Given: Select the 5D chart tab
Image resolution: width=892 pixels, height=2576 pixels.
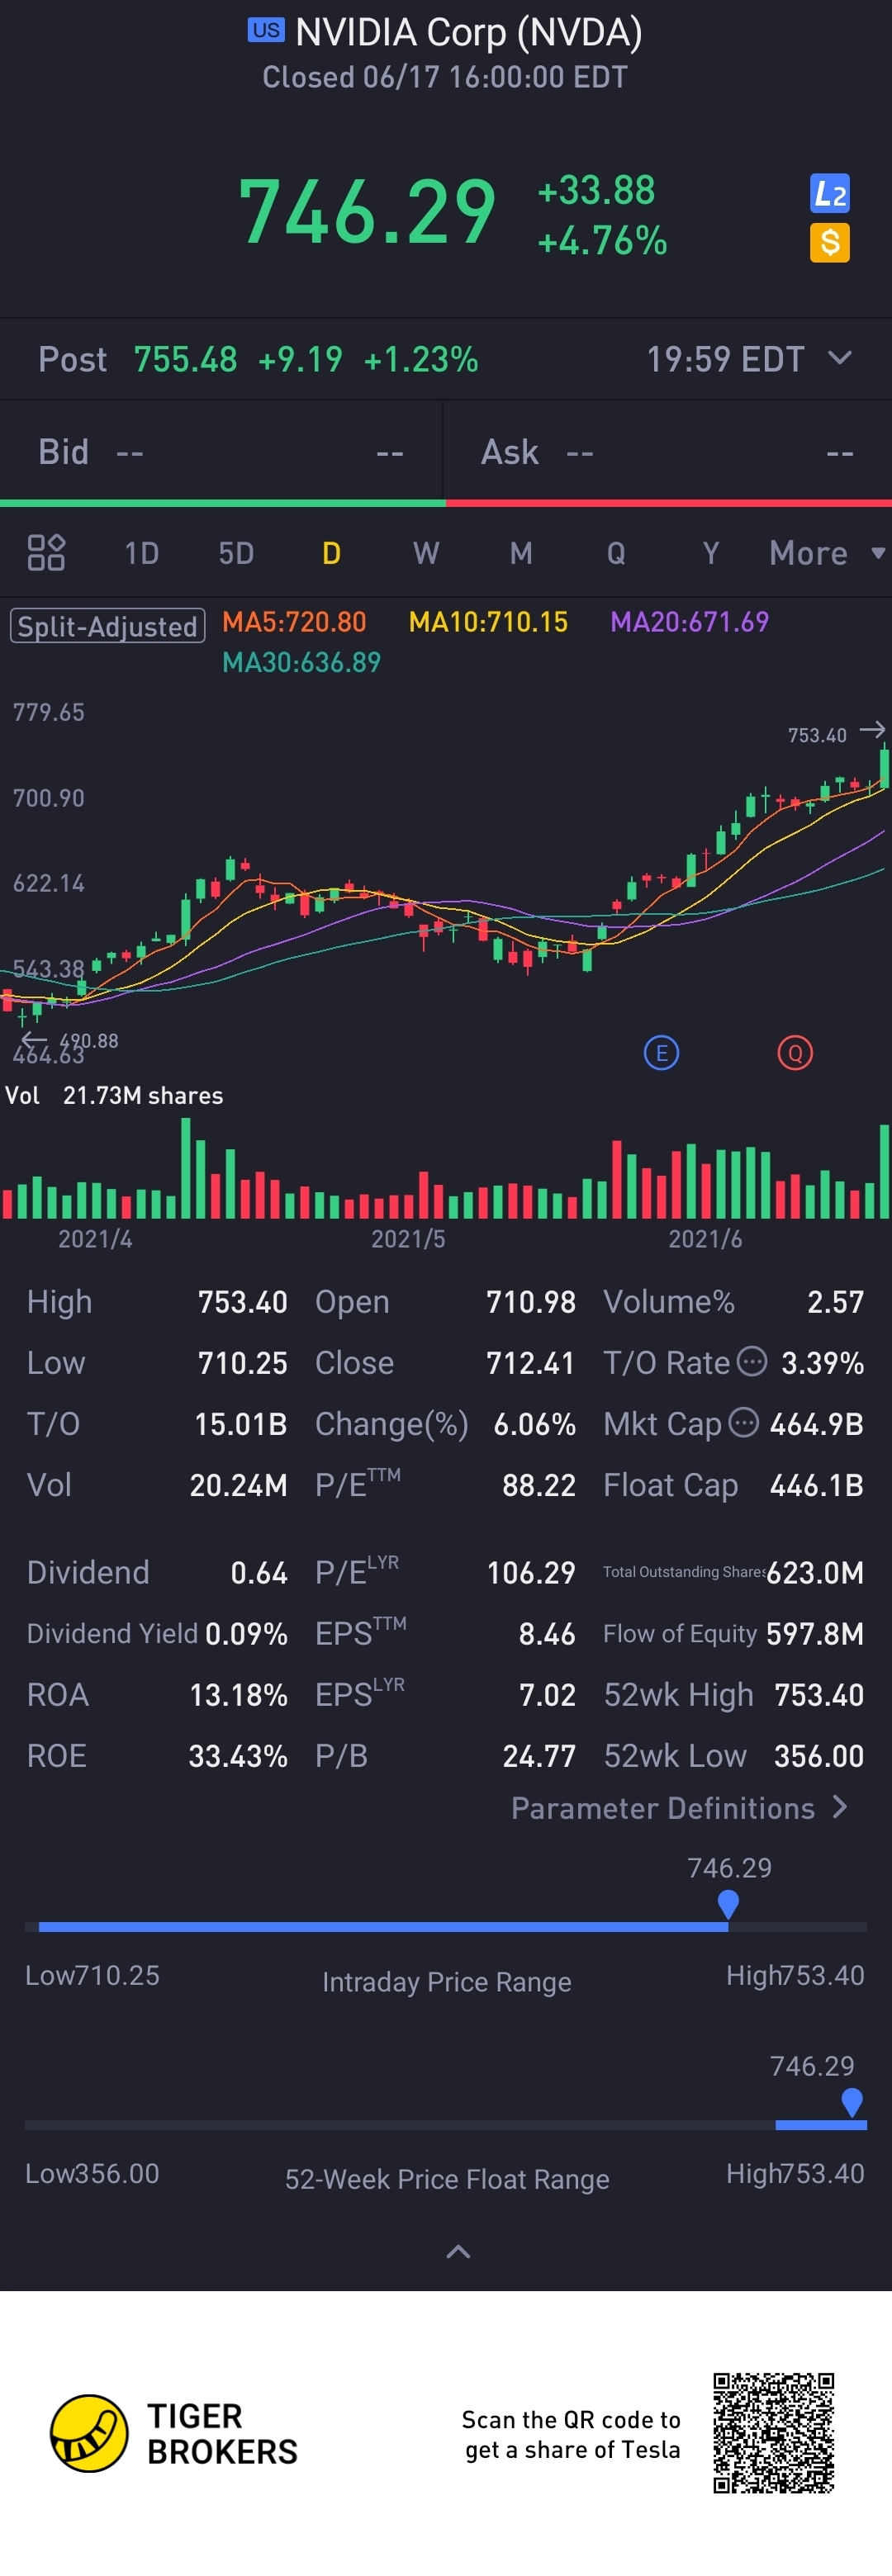Looking at the screenshot, I should point(236,553).
